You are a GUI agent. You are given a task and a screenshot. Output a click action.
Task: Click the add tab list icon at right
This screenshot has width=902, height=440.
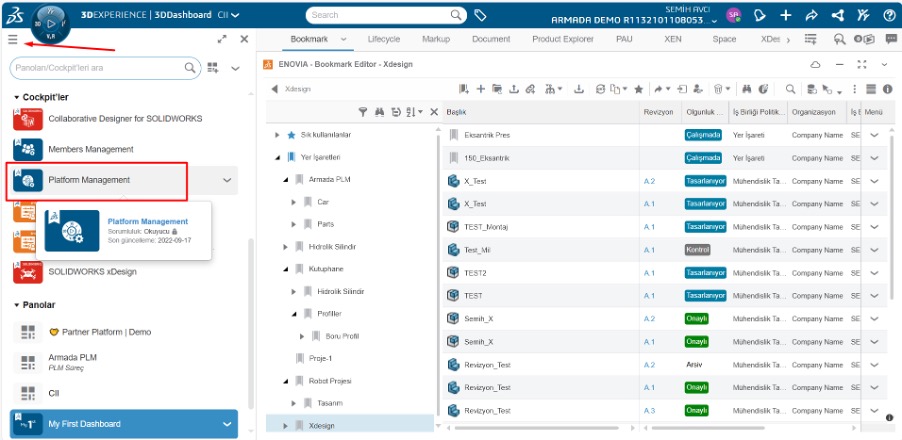tap(811, 39)
